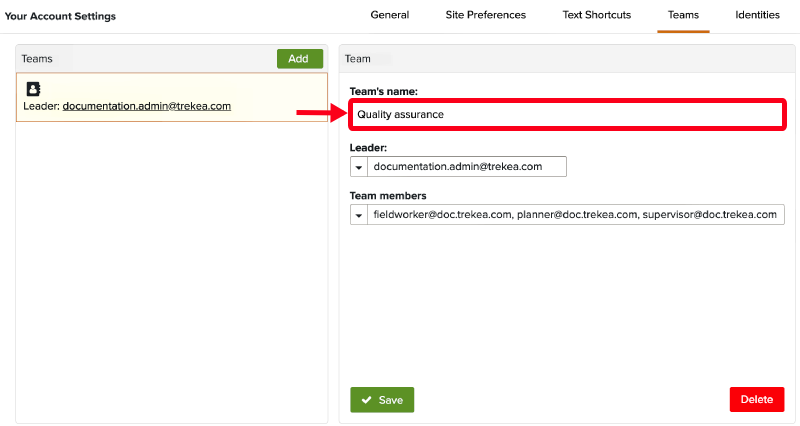Click the checkmark icon on the Save button
Screen dimensions: 800x426
(x=366, y=400)
